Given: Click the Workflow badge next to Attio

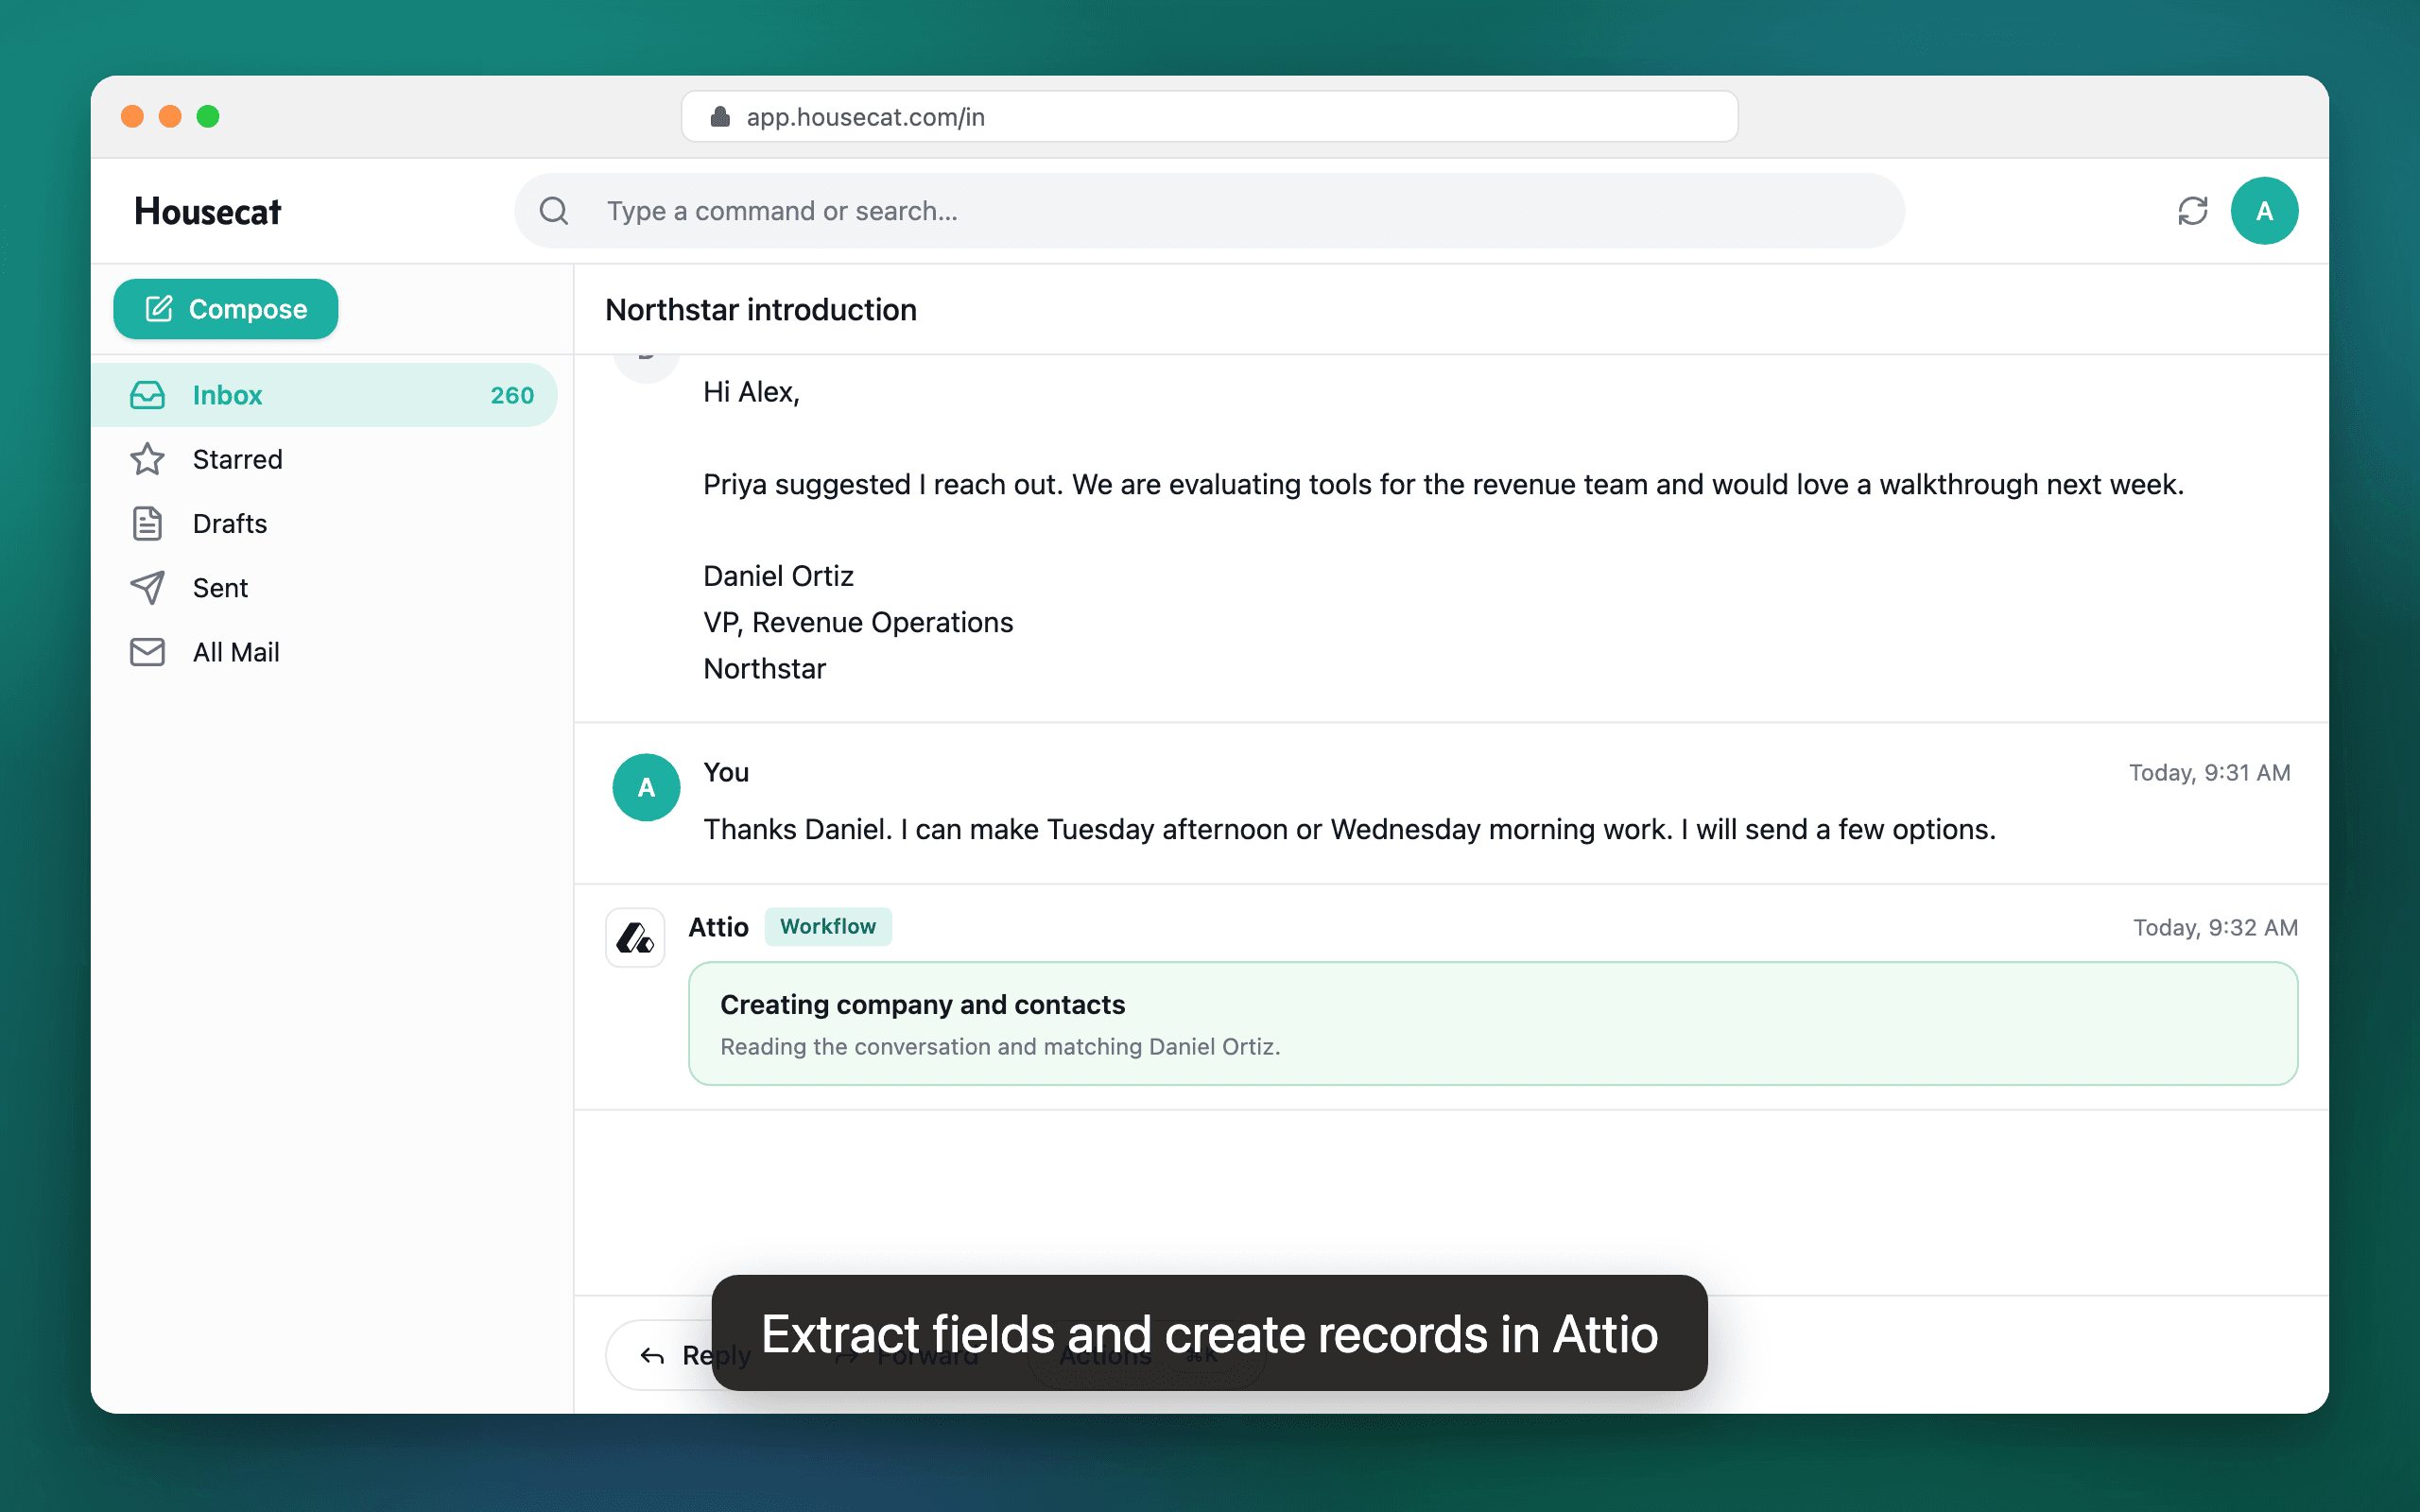Looking at the screenshot, I should pos(828,927).
